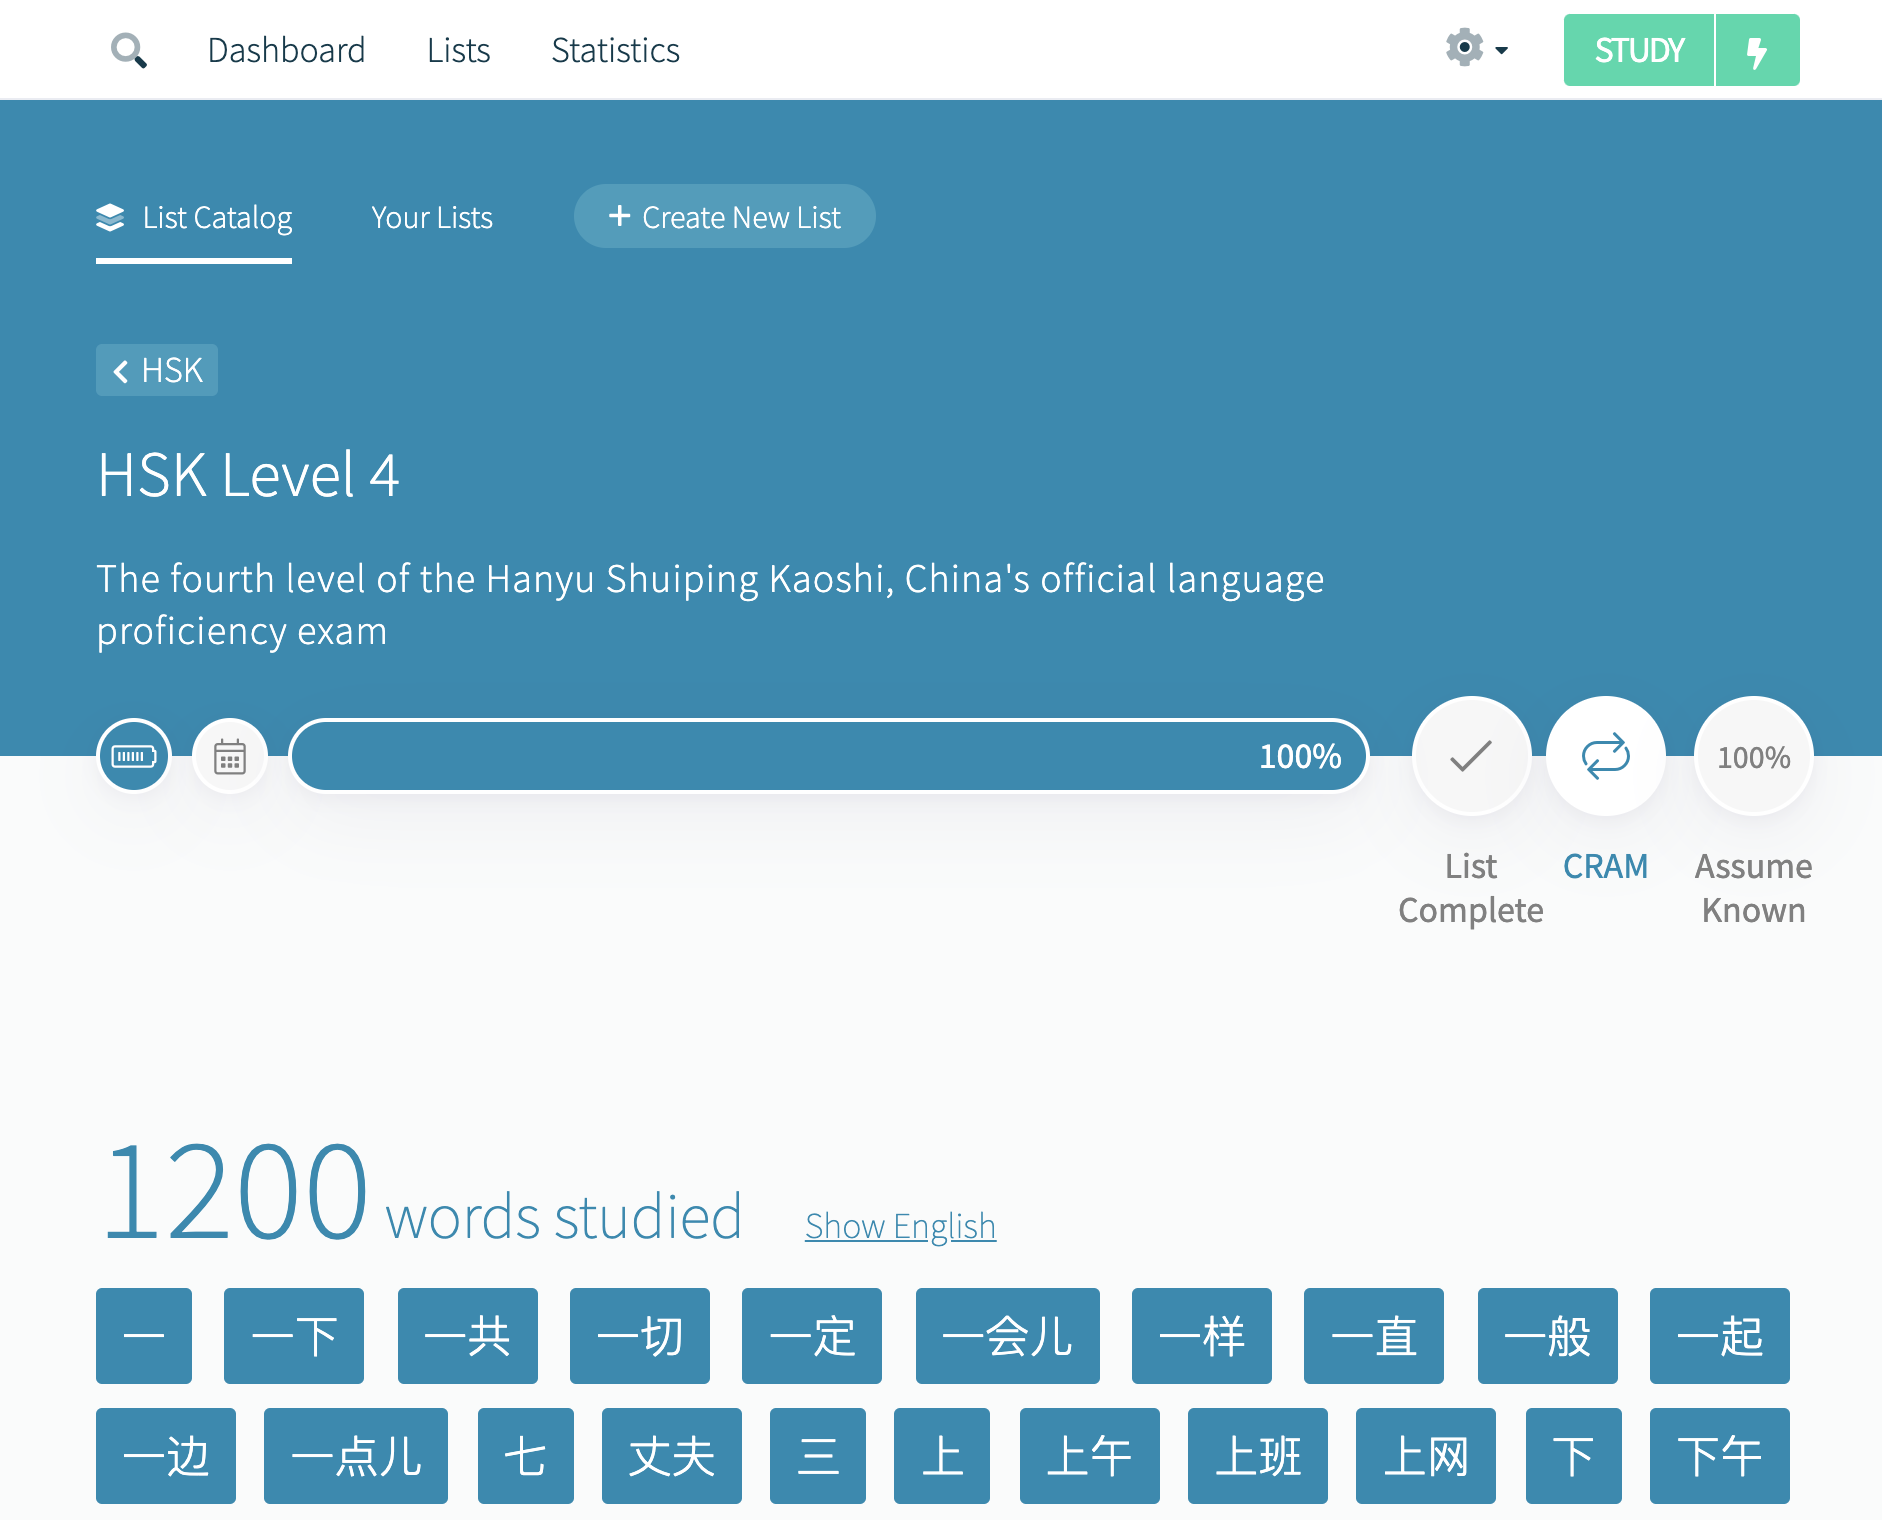
Task: Open word tile 上班
Action: pos(1258,1456)
